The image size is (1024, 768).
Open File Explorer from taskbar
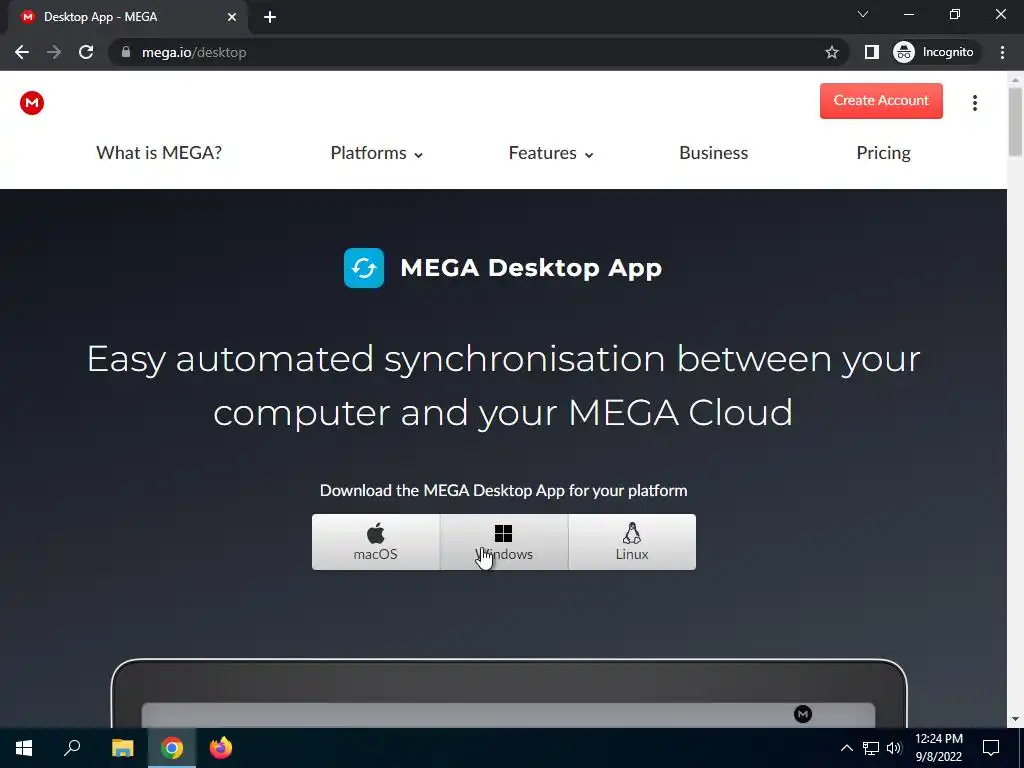[122, 748]
